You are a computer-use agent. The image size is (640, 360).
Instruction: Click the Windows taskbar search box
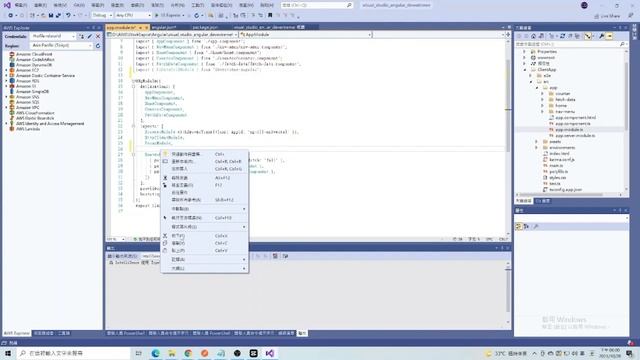pyautogui.click(x=73, y=353)
